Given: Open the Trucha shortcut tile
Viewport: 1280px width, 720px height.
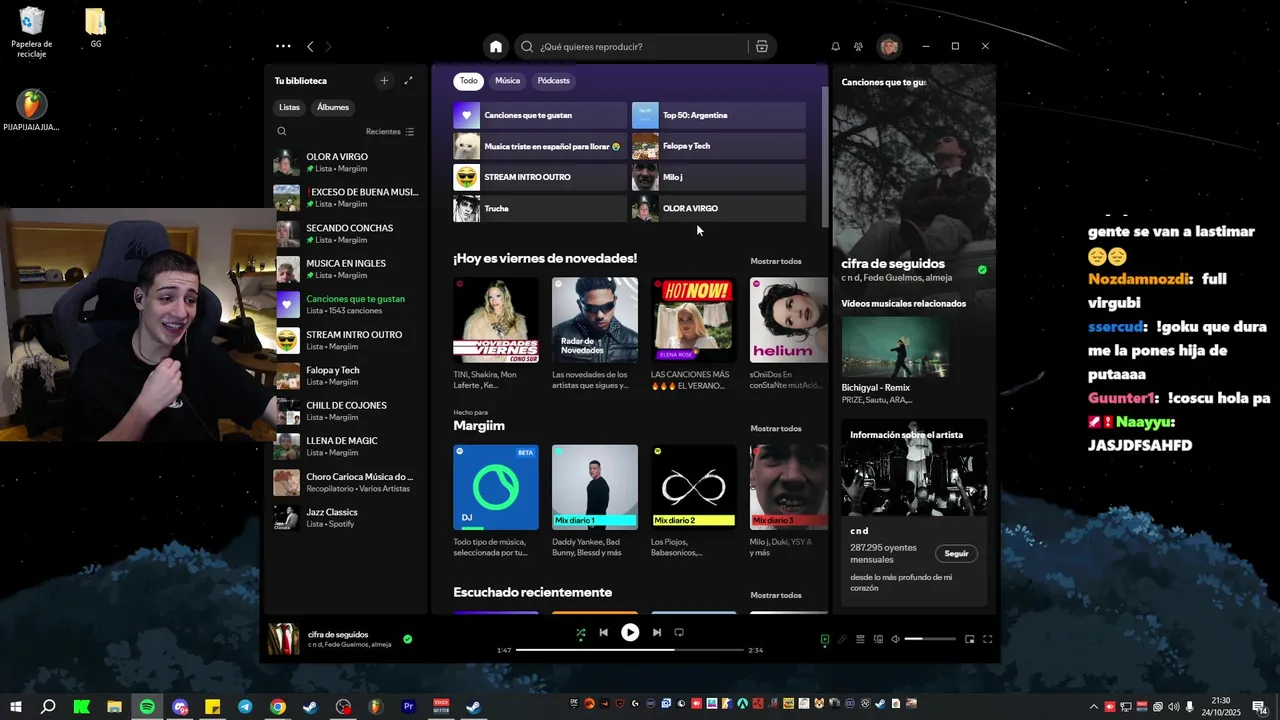Looking at the screenshot, I should click(540, 208).
